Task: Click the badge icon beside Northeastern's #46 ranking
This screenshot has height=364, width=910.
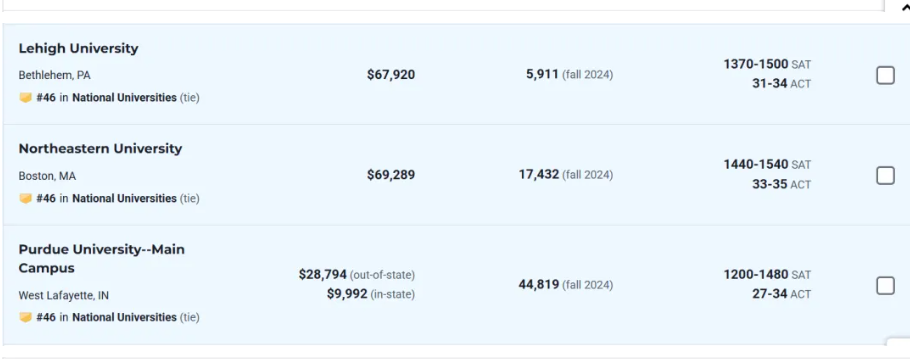Action: coord(26,199)
